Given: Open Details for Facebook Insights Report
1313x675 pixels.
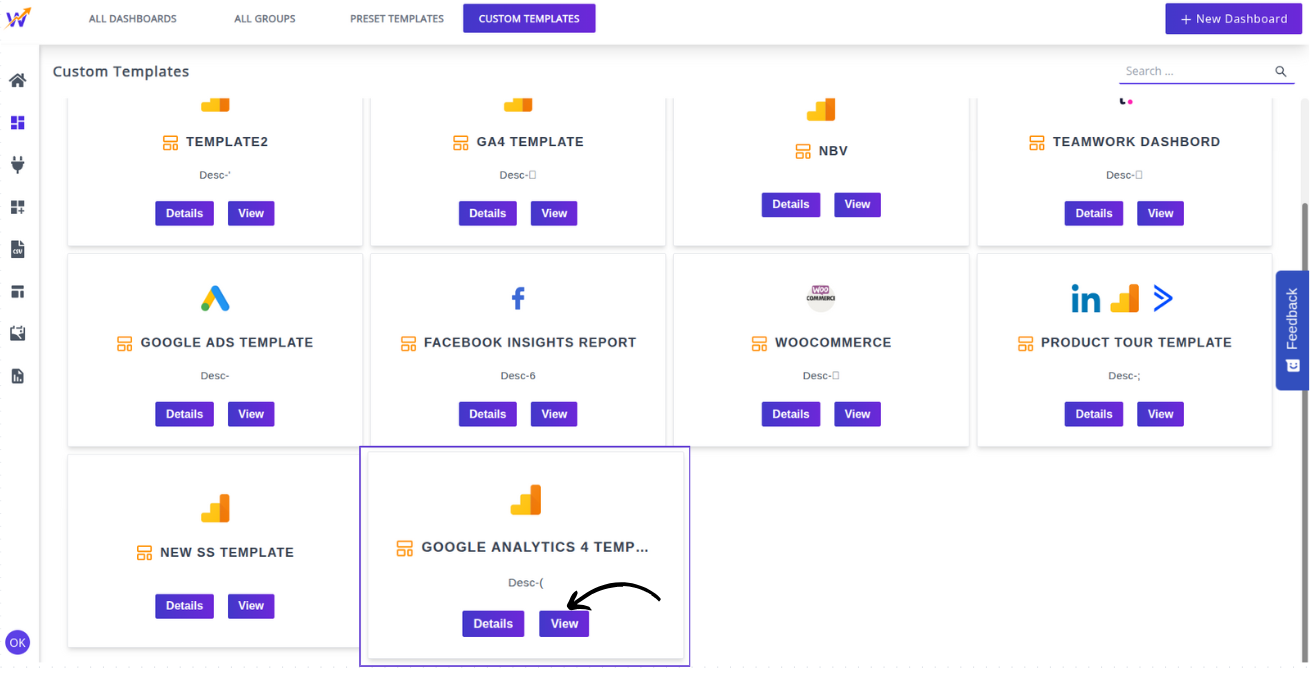Looking at the screenshot, I should point(487,414).
